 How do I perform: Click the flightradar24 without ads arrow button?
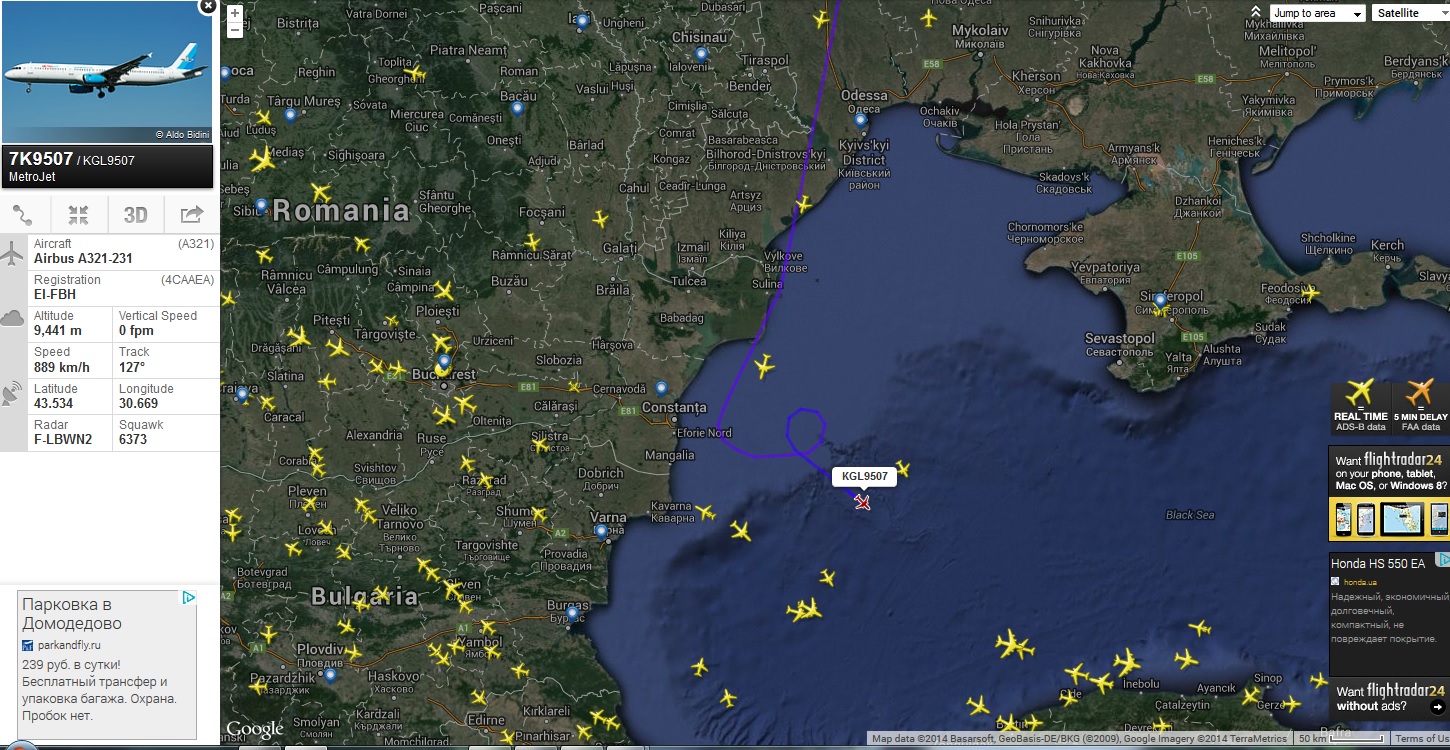click(x=1437, y=707)
